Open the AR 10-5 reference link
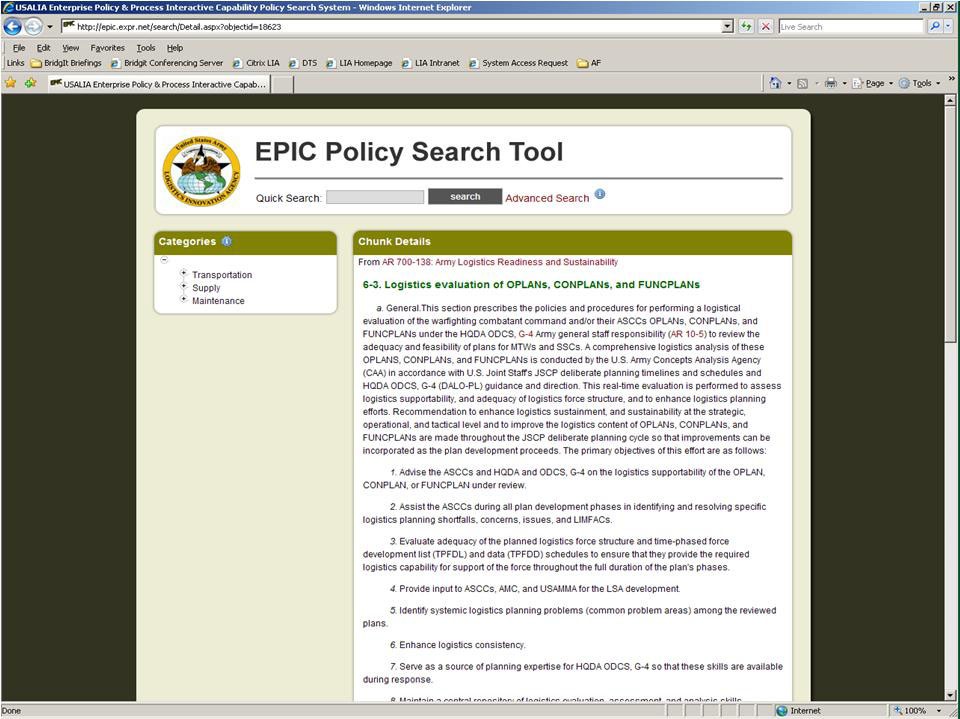 coord(687,334)
